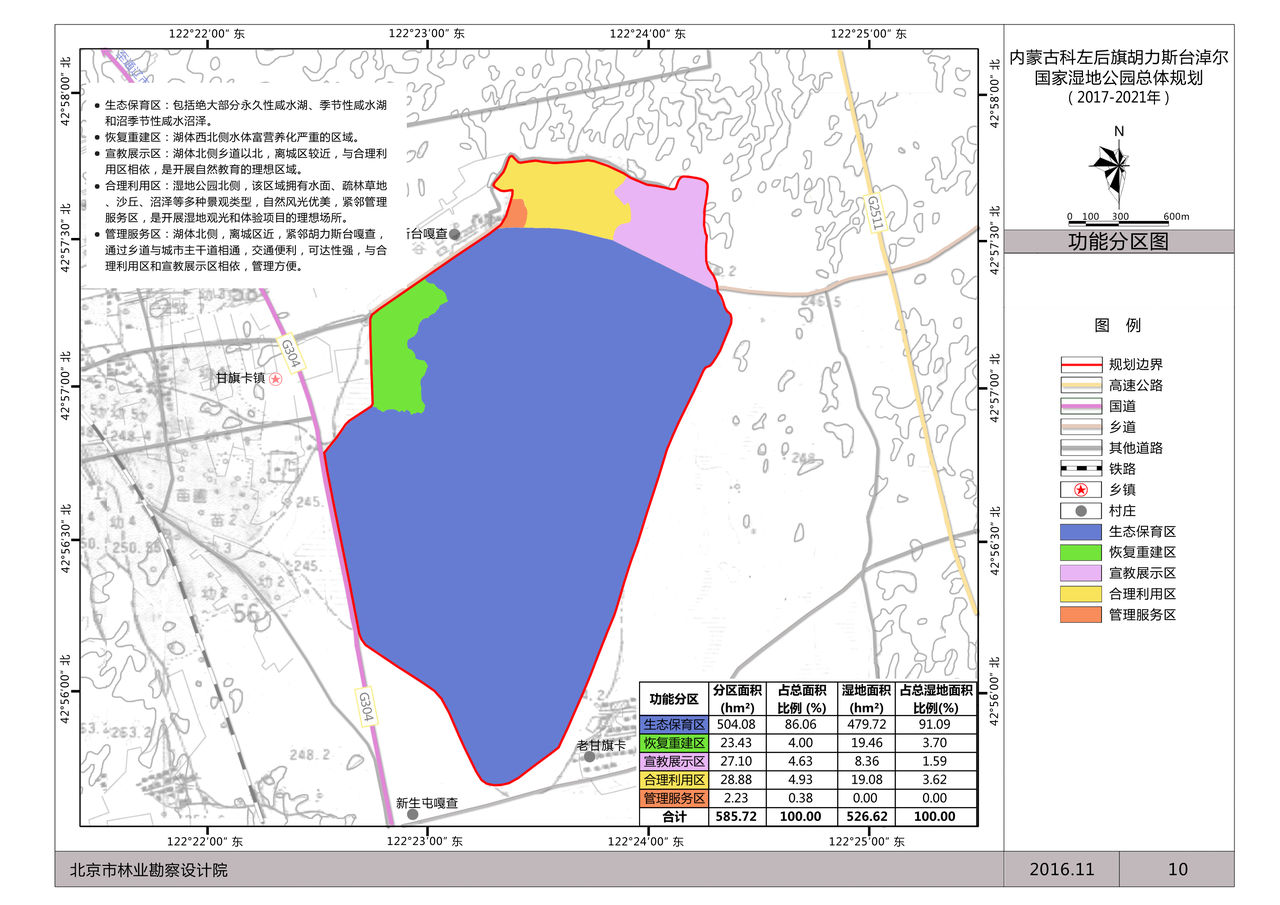Screen dimensions: 1280x905
Task: Click table cell value 2.23
Action: coord(737,798)
